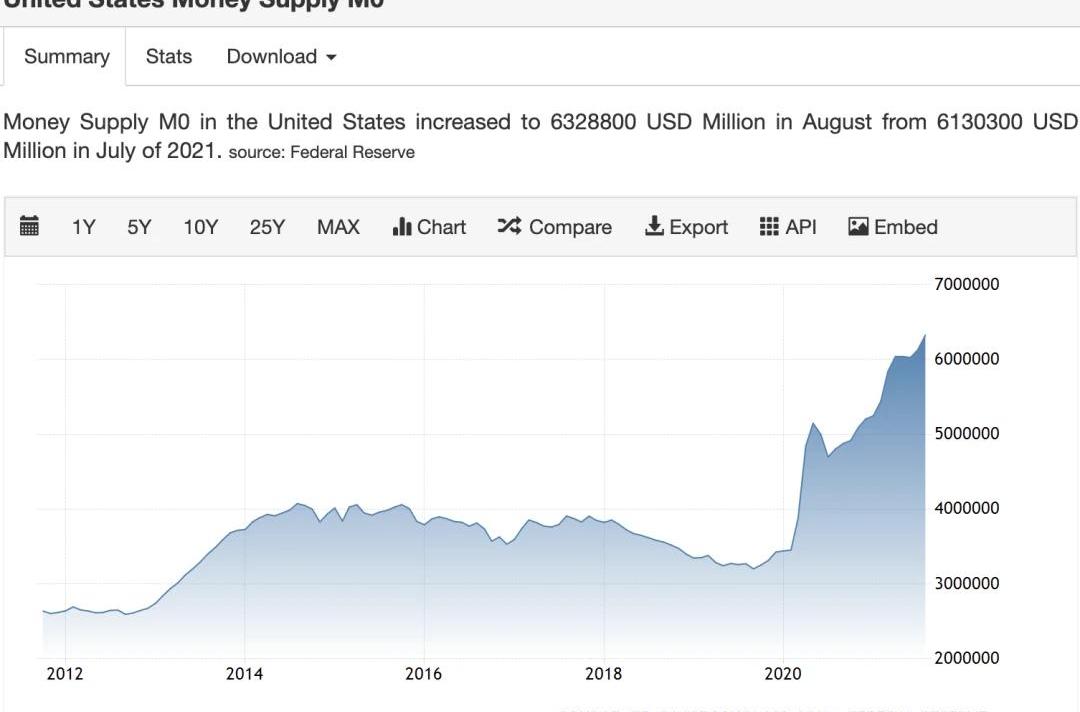Click the Compare shuffle arrows icon
Viewport: 1080px width, 712px height.
[509, 227]
